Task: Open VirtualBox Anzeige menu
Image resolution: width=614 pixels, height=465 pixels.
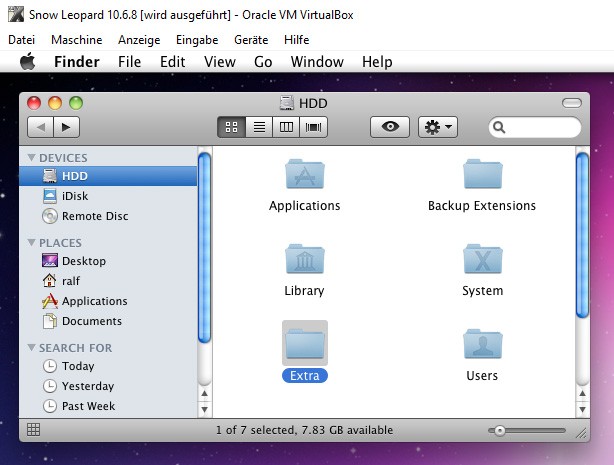Action: pyautogui.click(x=139, y=40)
